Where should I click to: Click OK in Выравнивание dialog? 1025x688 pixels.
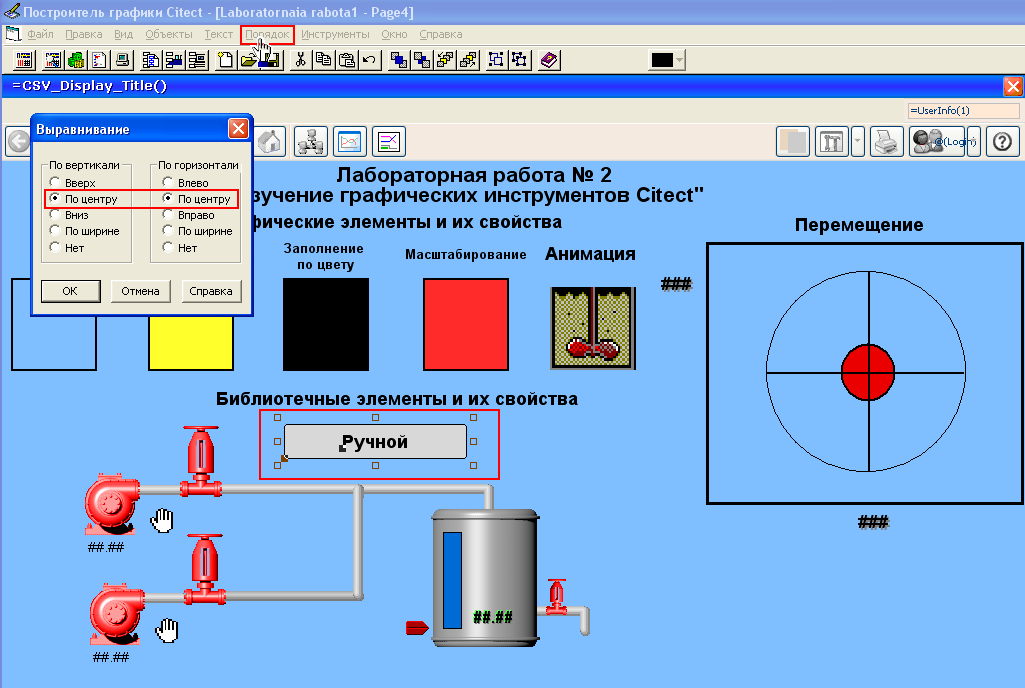pyautogui.click(x=71, y=291)
